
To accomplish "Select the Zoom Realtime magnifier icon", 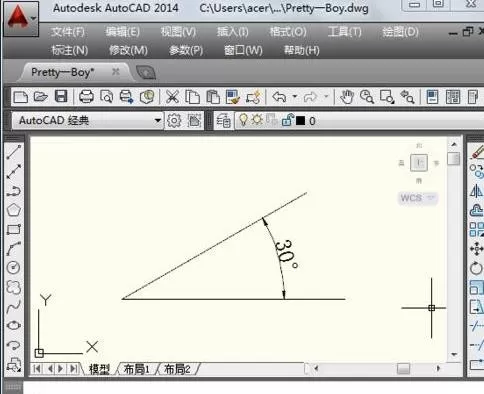I will click(x=367, y=97).
